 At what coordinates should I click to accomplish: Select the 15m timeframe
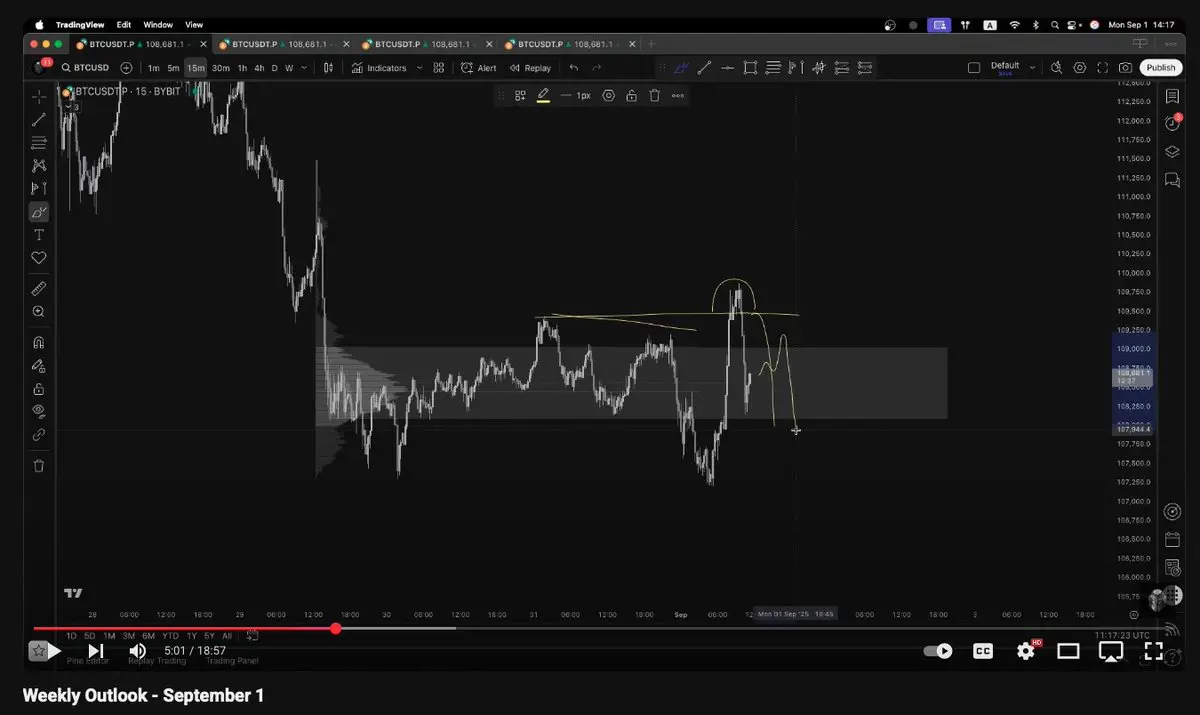point(195,68)
